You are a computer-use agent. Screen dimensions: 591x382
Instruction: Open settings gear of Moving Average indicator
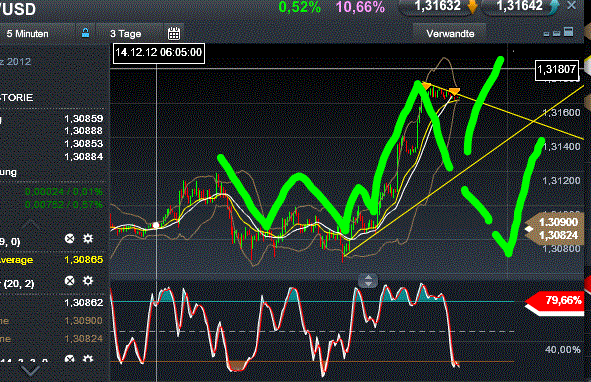pos(88,238)
